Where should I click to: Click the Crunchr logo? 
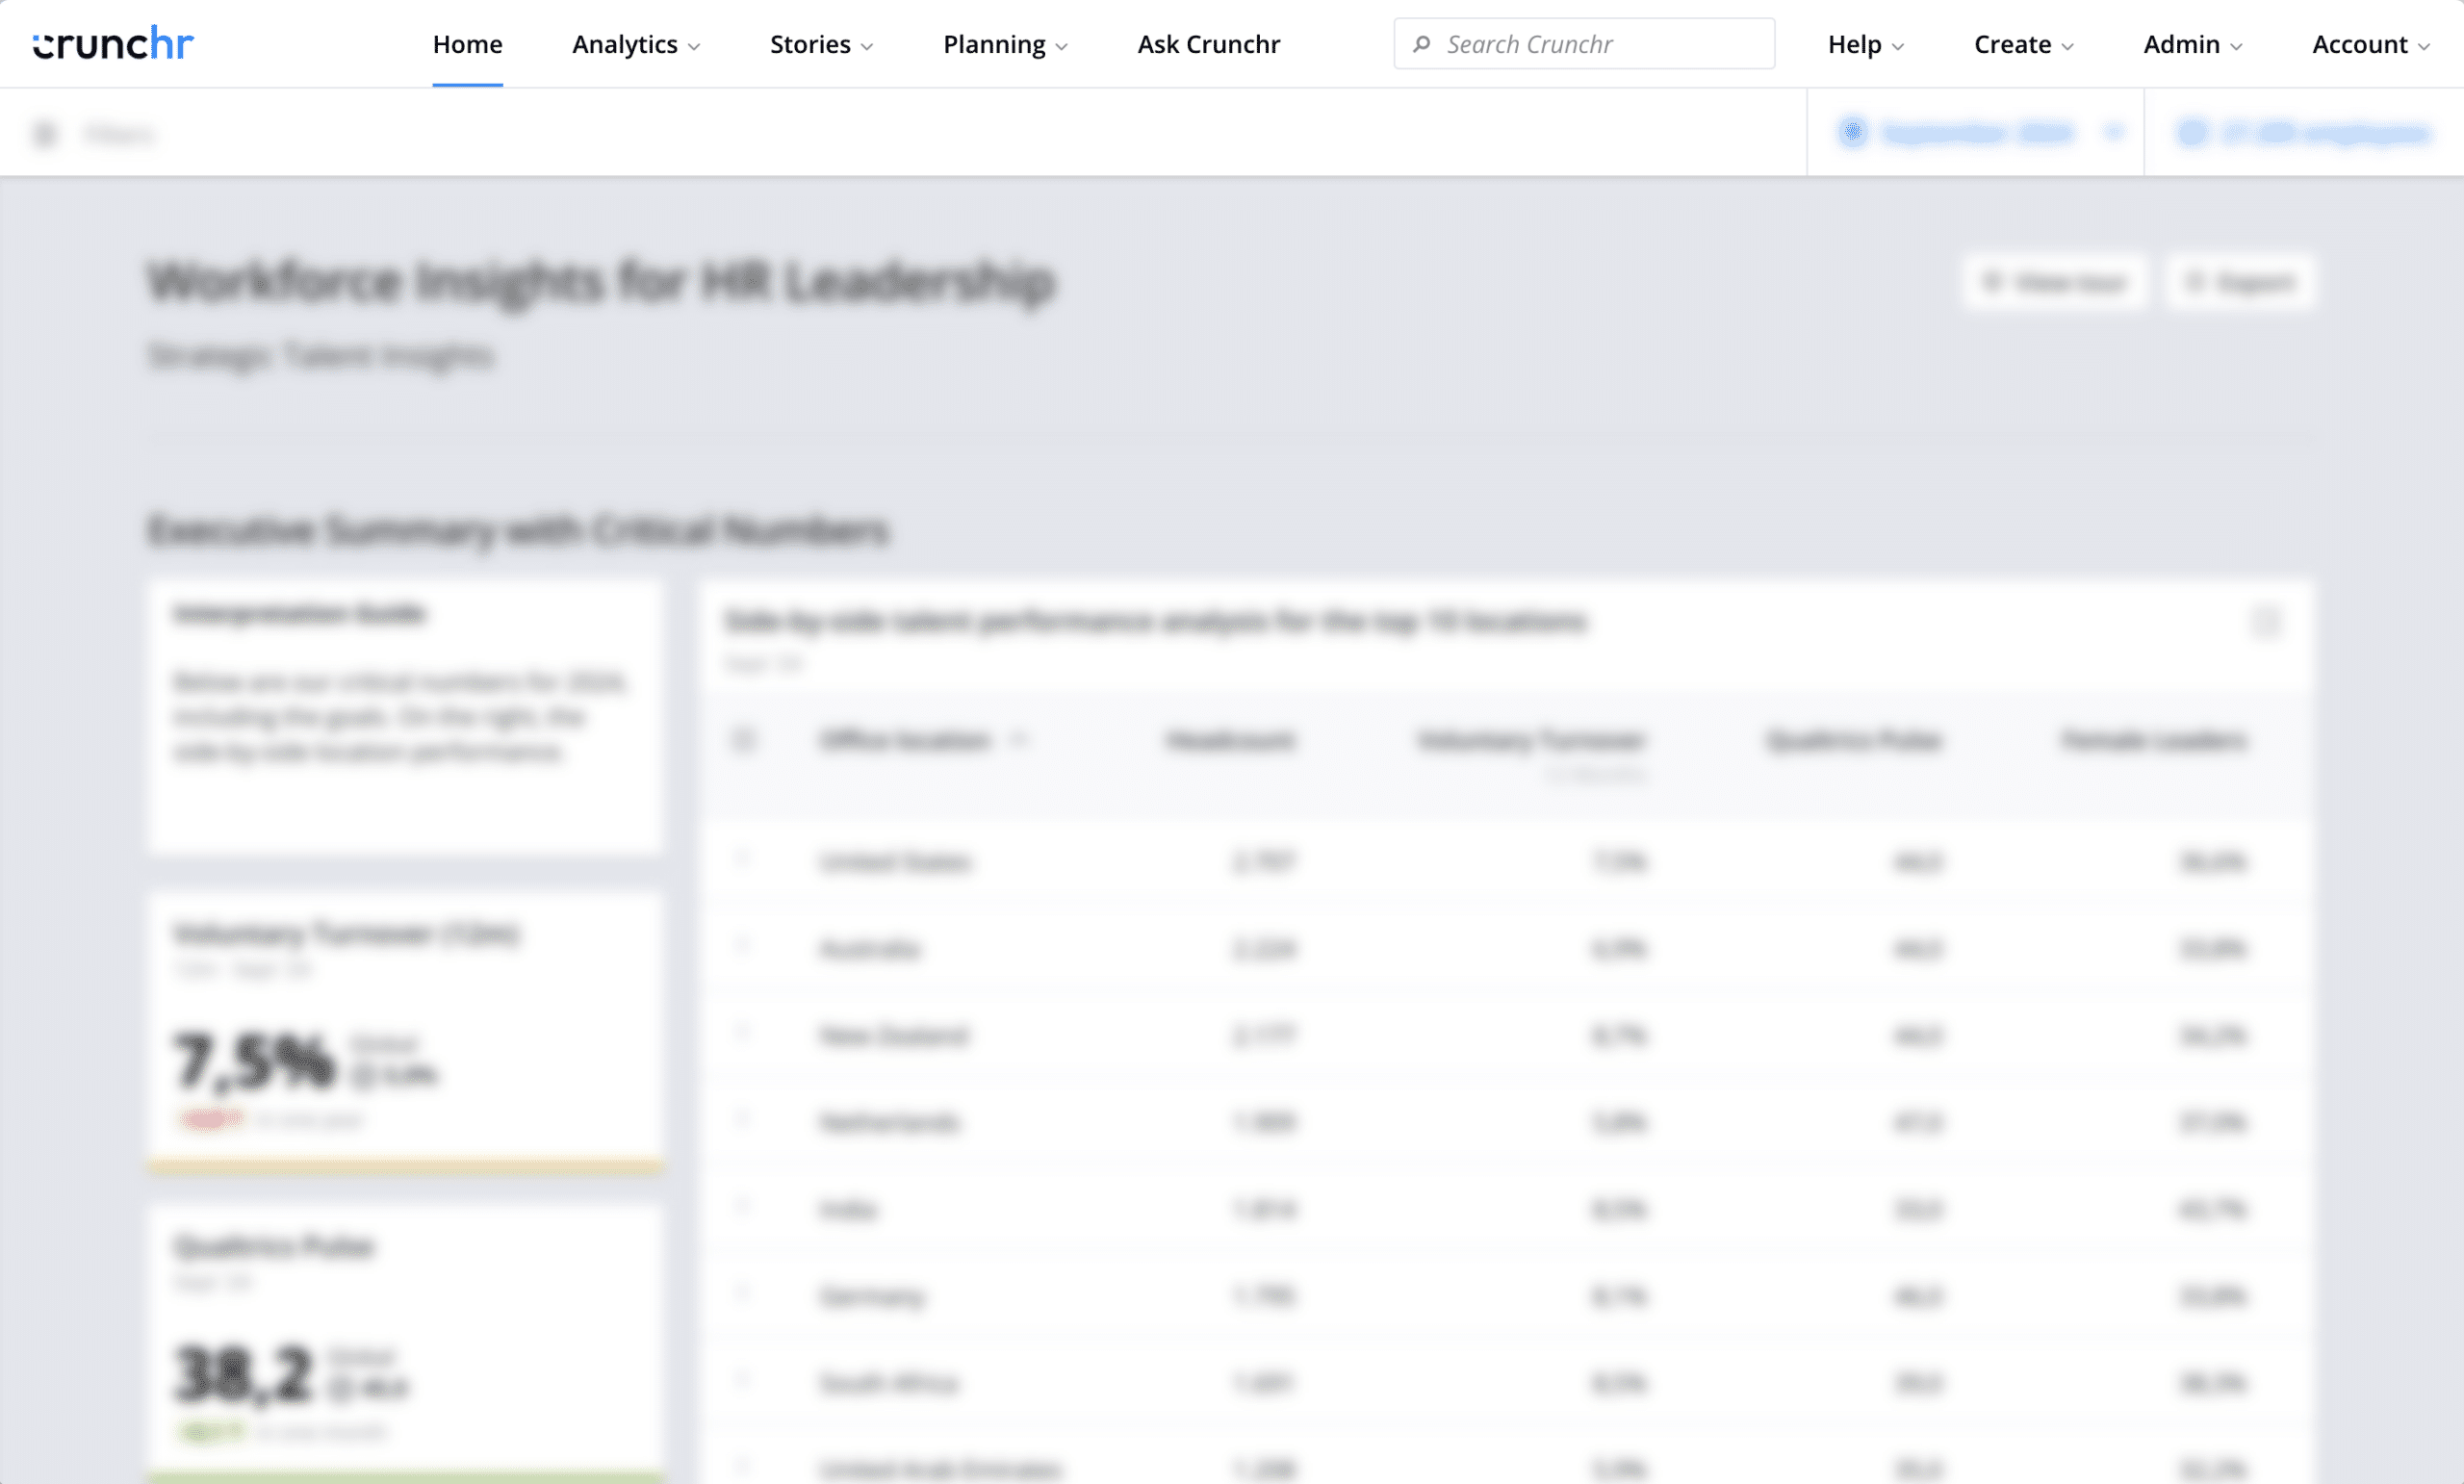(x=113, y=44)
